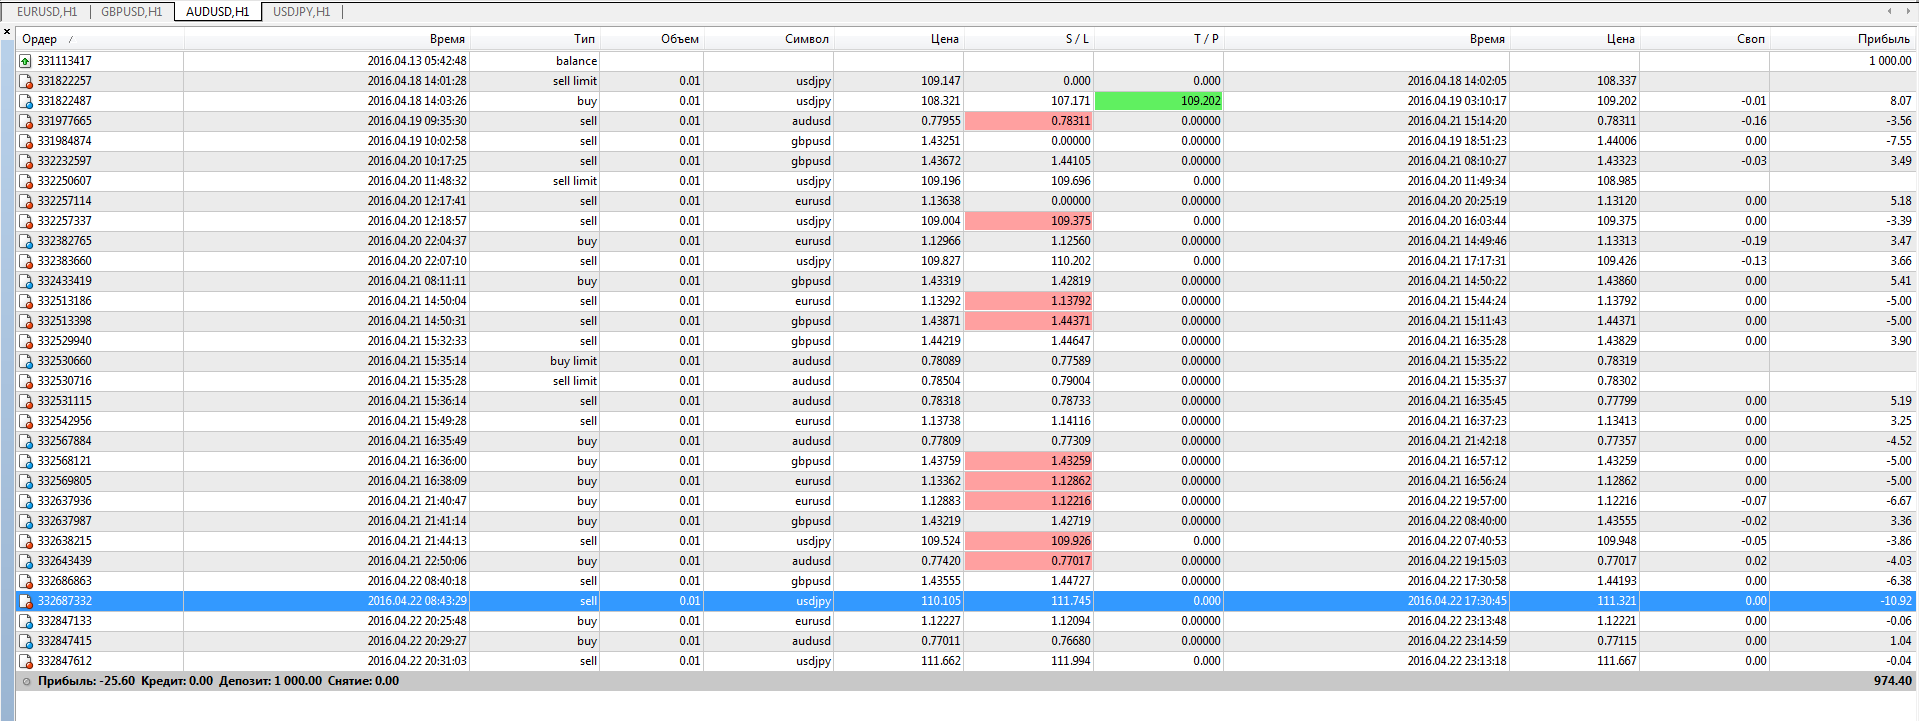This screenshot has width=1919, height=721.
Task: Click the order icon beside 332513186
Action: point(26,301)
